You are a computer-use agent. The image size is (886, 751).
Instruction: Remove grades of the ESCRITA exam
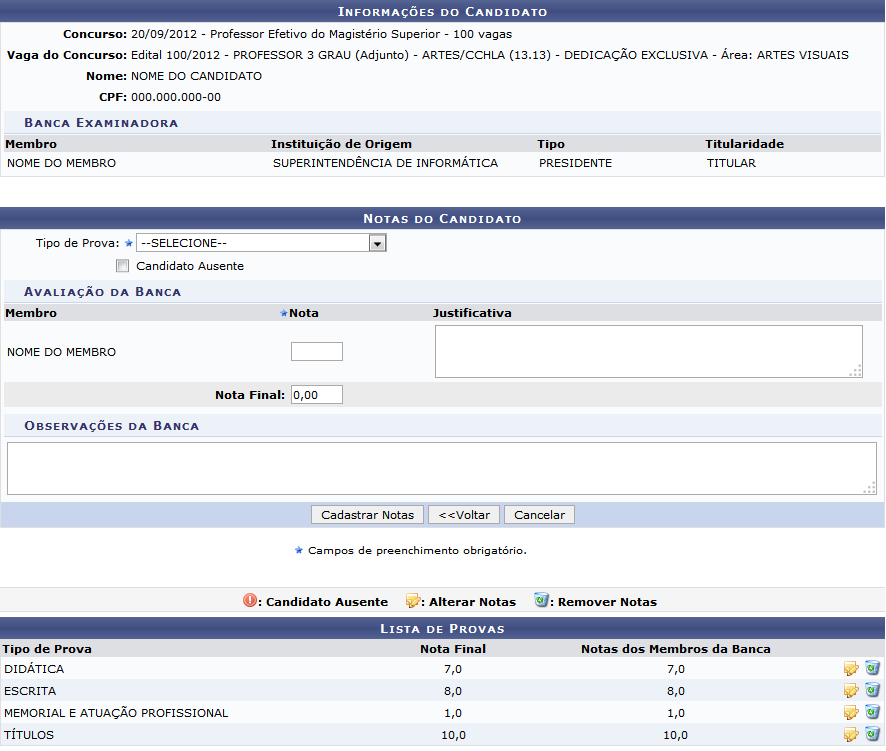point(872,690)
